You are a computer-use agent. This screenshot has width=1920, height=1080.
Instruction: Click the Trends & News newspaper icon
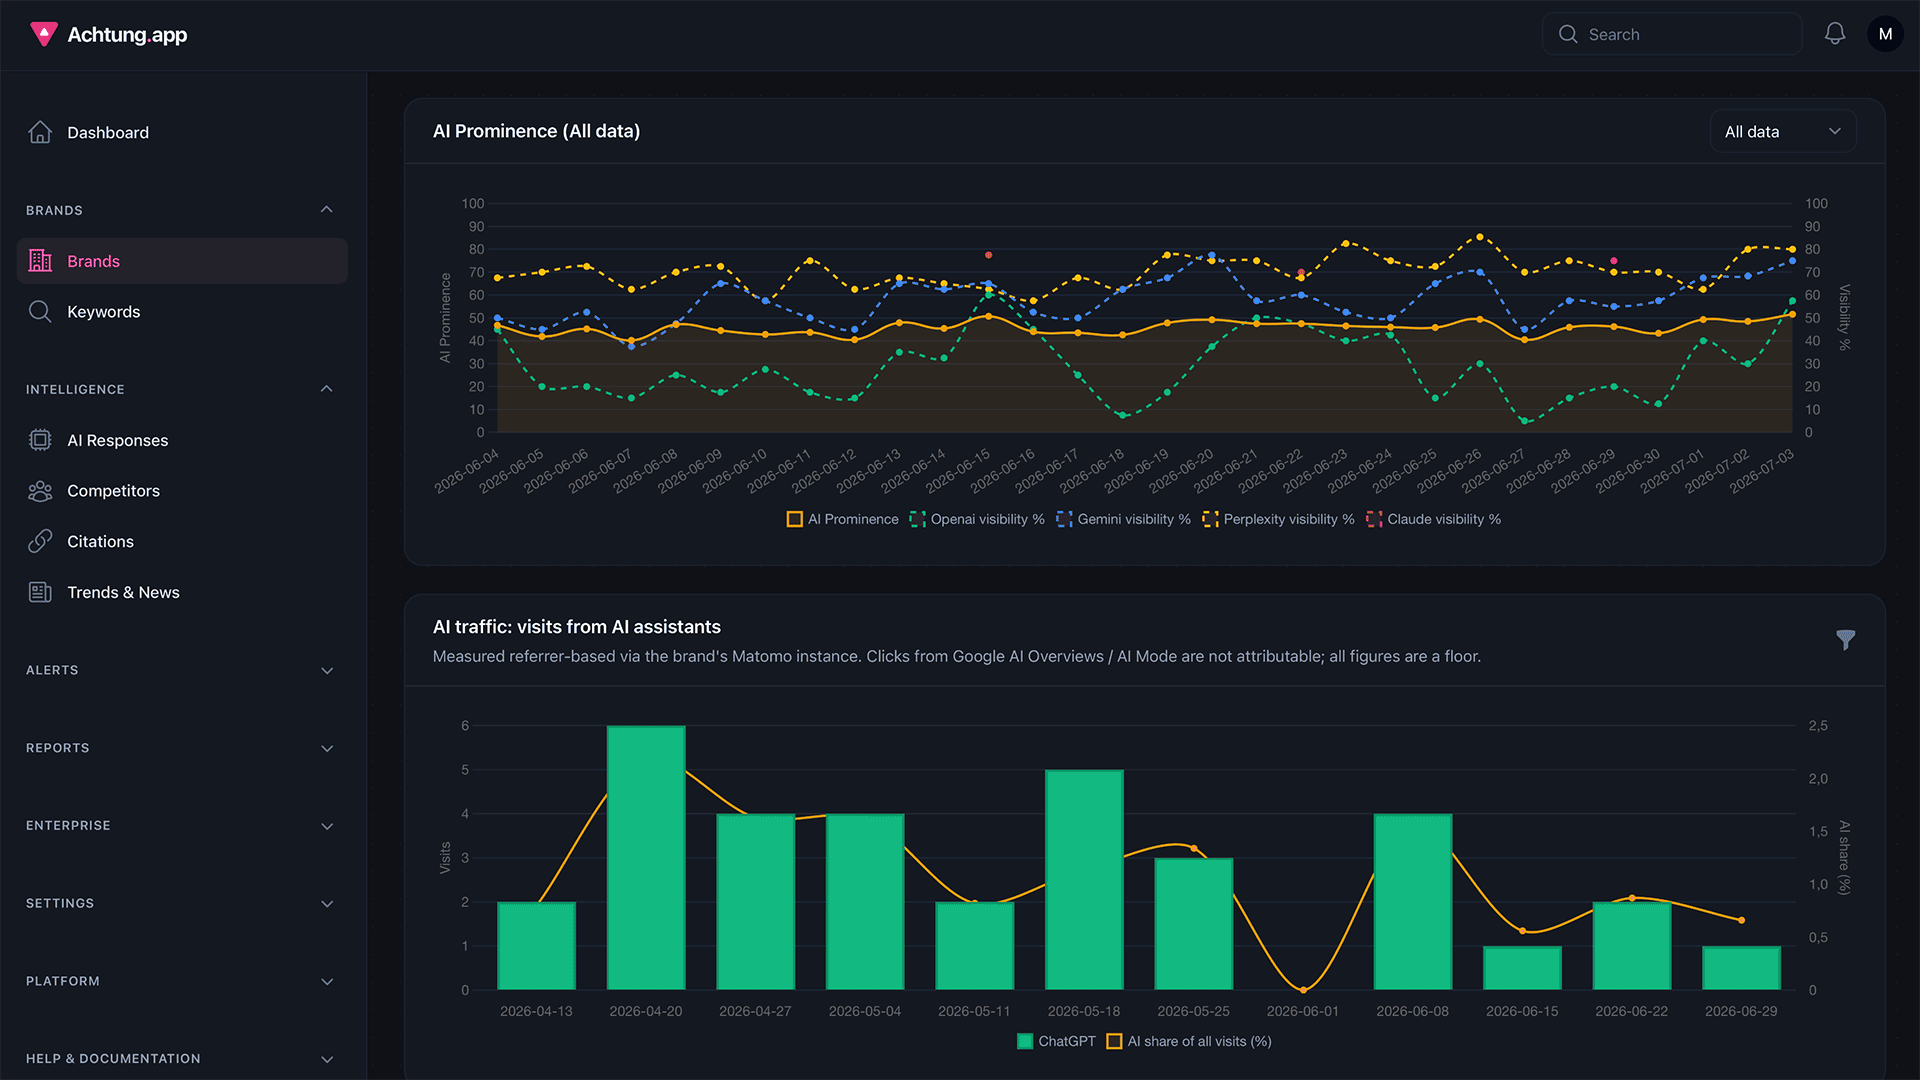[x=40, y=592]
